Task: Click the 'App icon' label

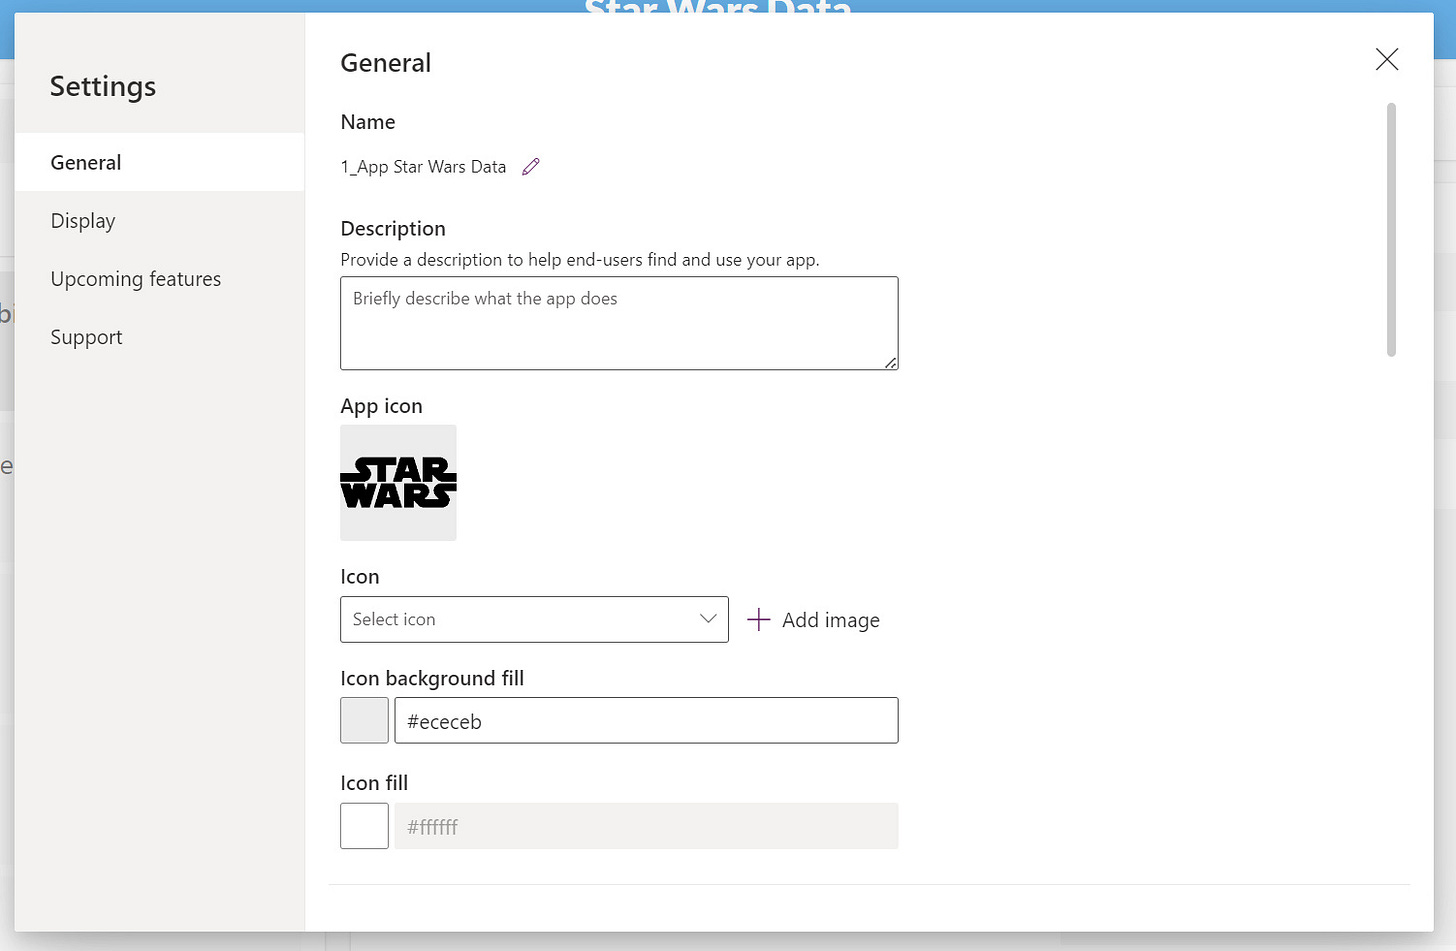Action: 381,406
